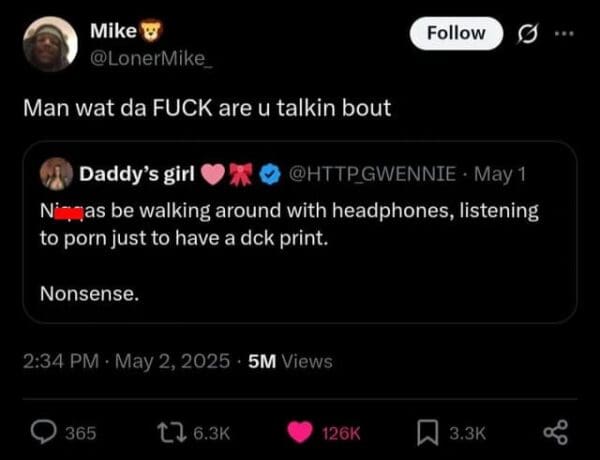Open the @HTTP_GWENNIE profile handle
The image size is (600, 460).
tap(373, 174)
